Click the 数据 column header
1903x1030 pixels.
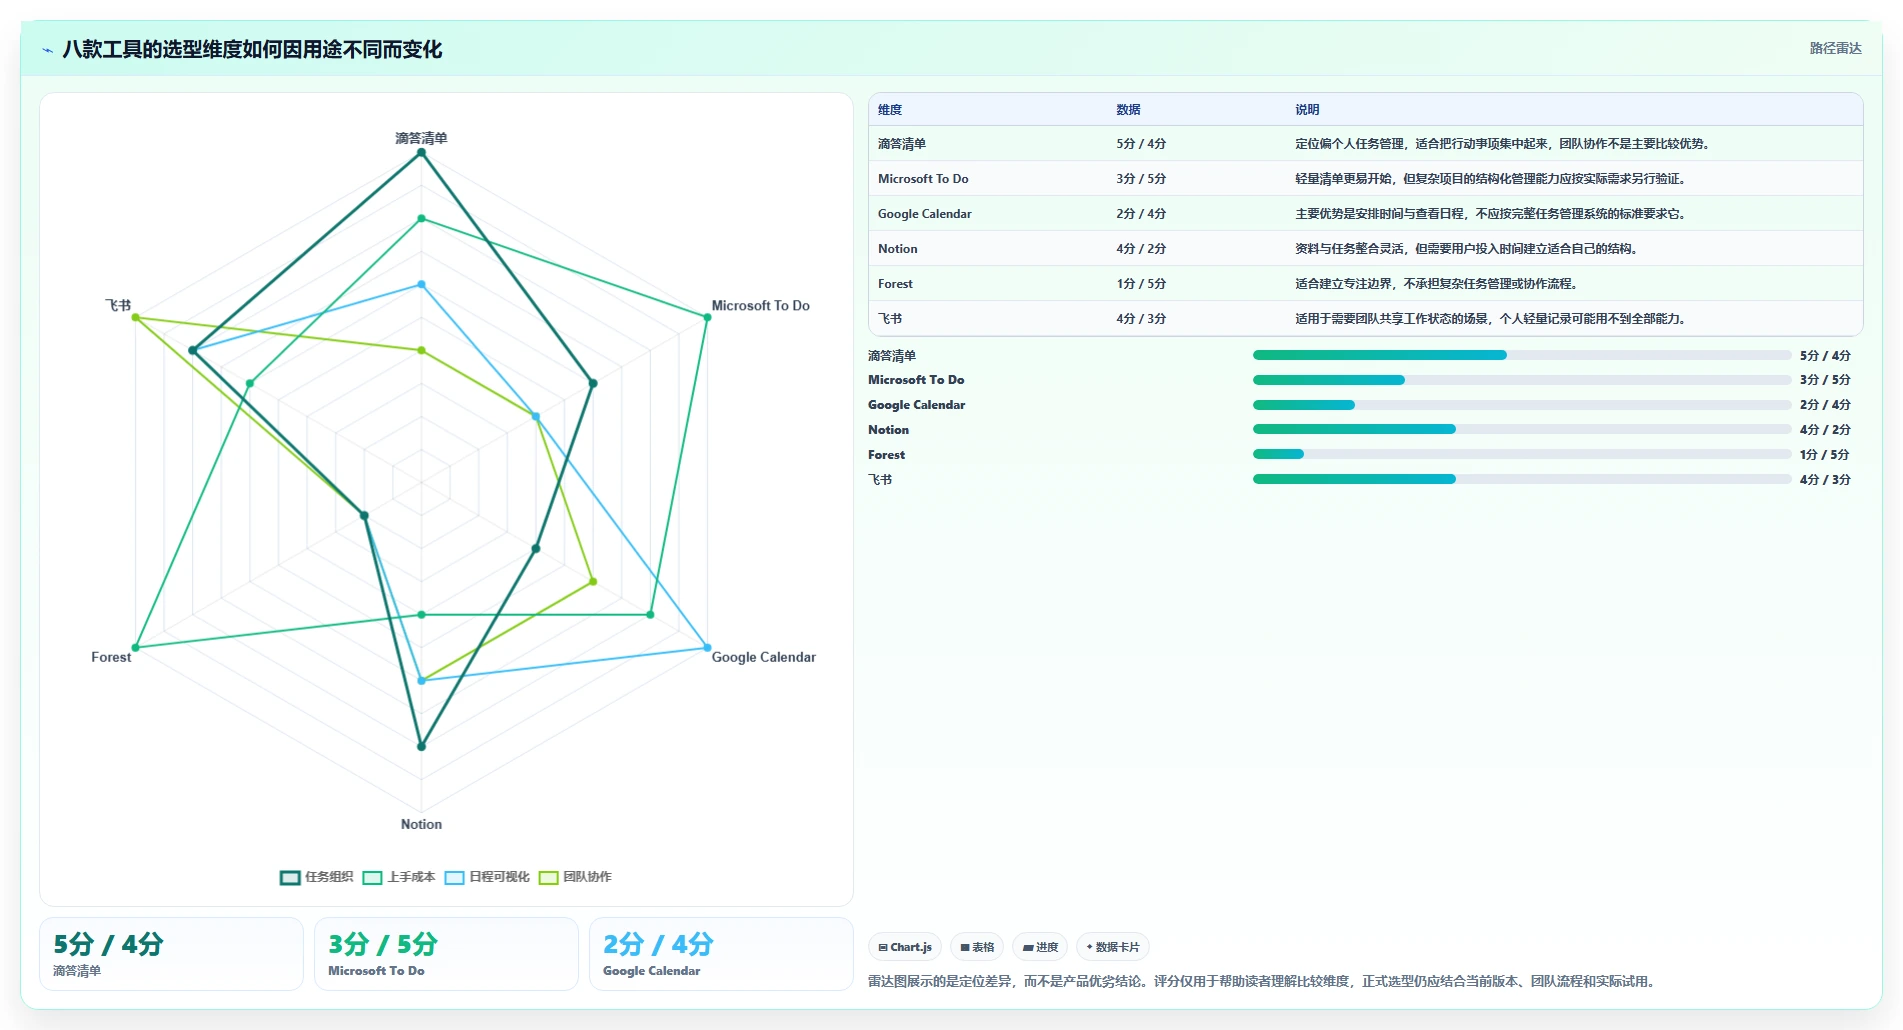[x=1129, y=110]
